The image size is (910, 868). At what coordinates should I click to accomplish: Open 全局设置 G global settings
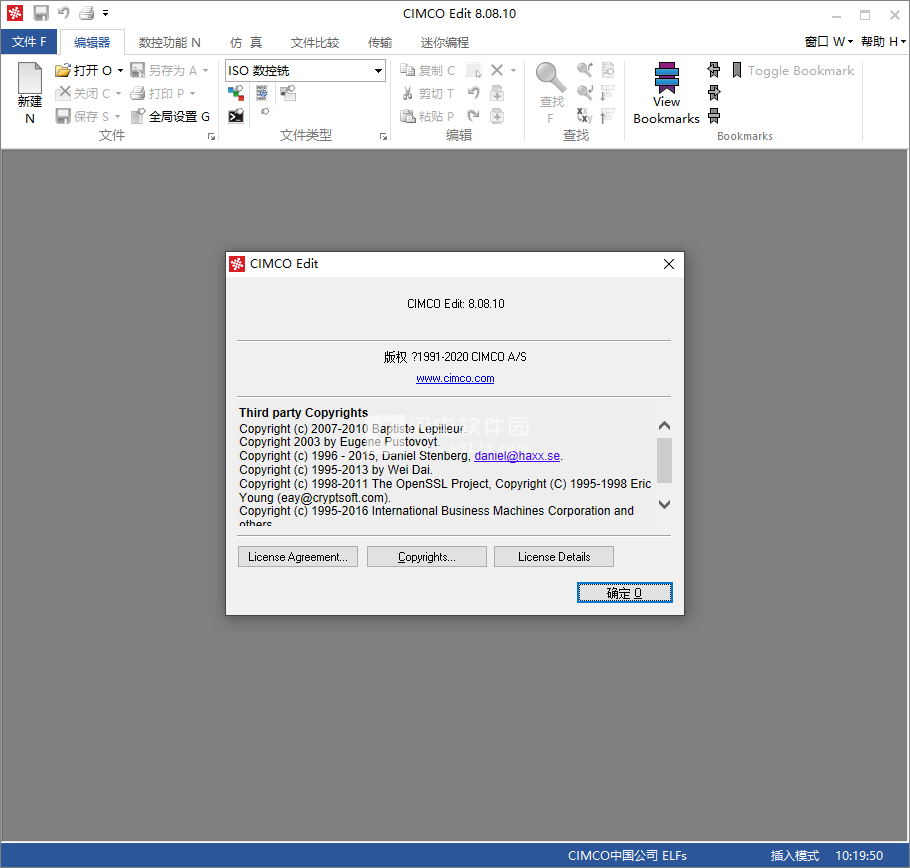click(170, 116)
